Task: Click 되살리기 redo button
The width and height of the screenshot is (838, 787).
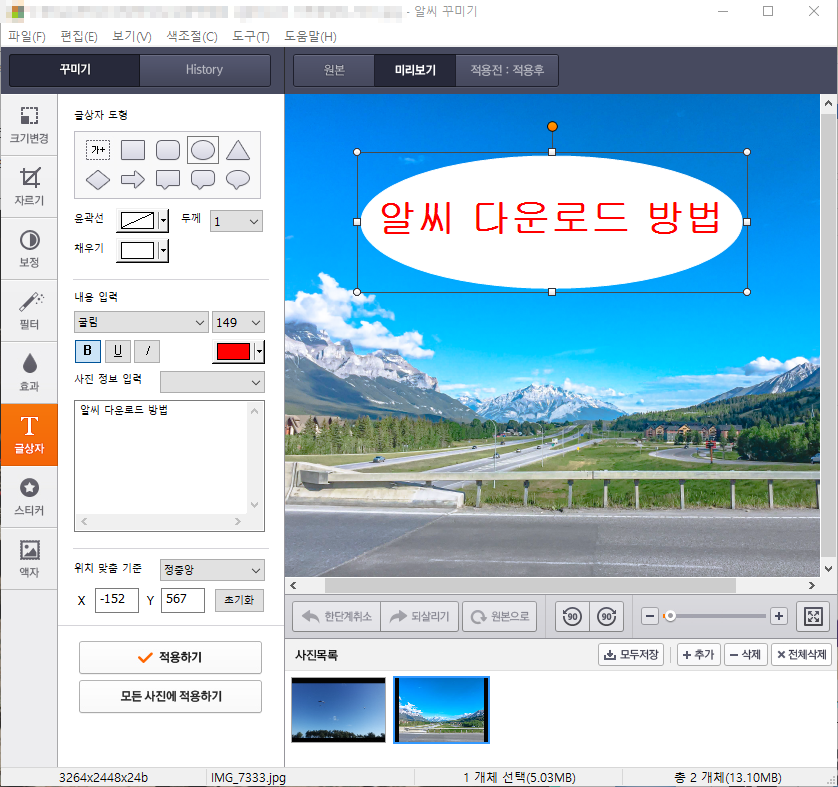Action: pyautogui.click(x=420, y=617)
